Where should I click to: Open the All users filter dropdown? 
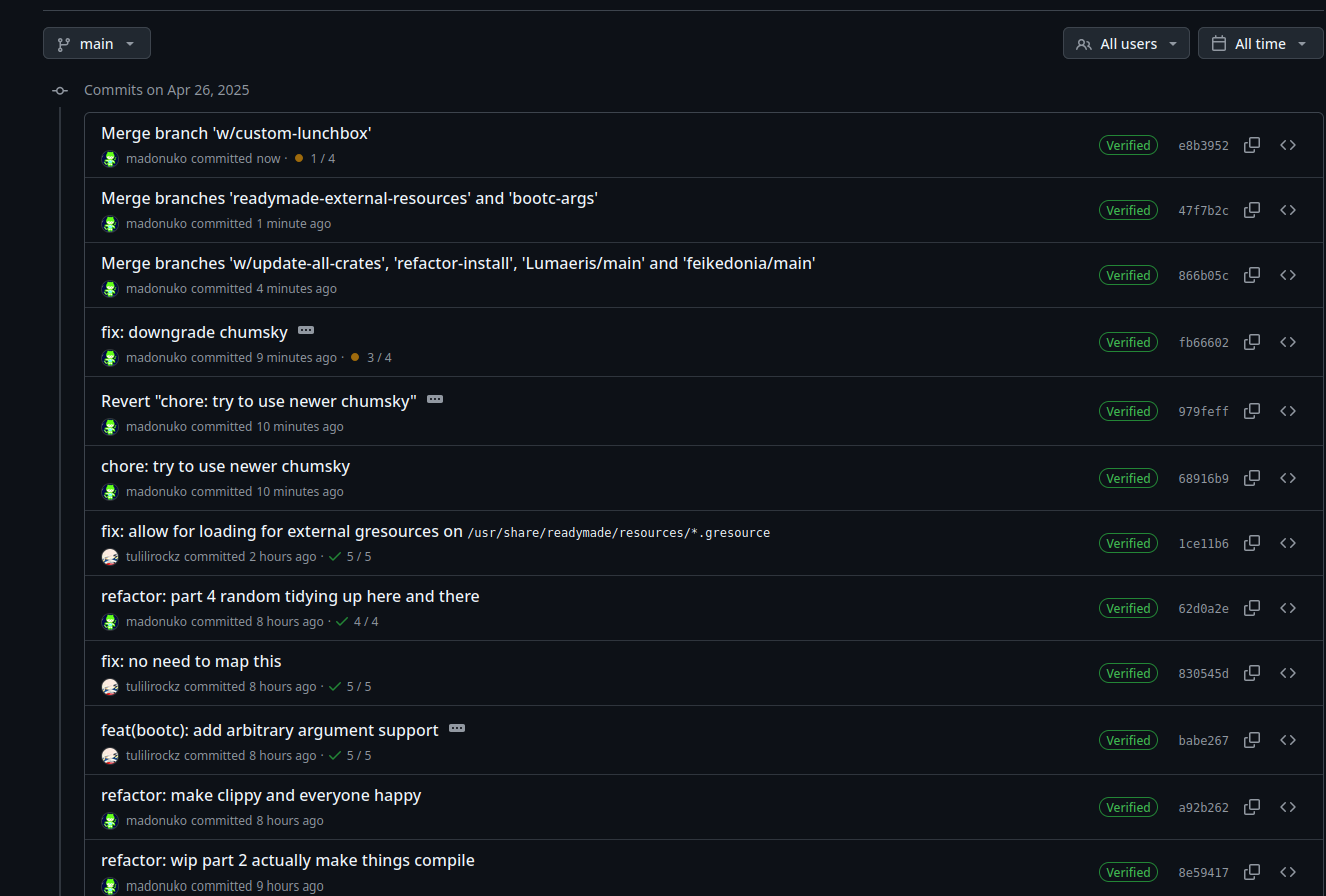1126,44
